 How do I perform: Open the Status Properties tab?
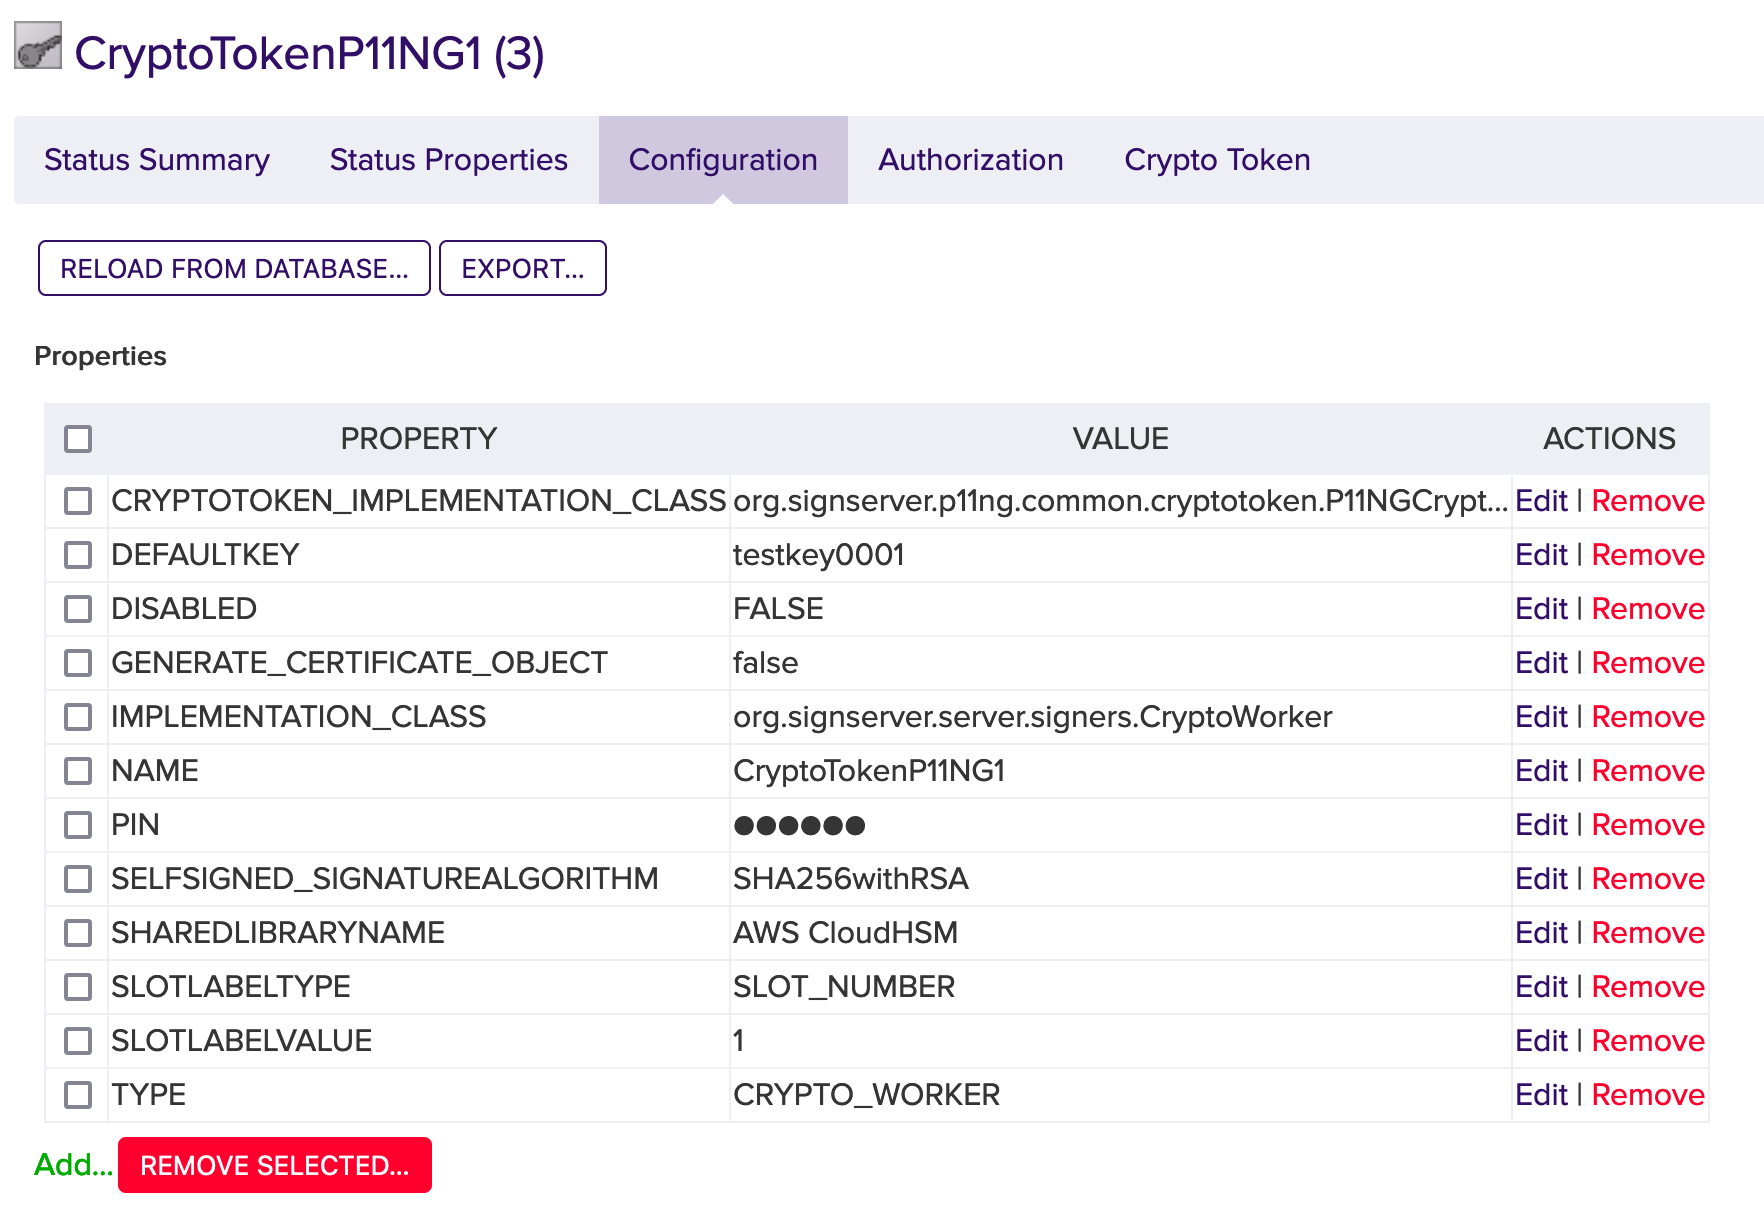click(x=448, y=160)
